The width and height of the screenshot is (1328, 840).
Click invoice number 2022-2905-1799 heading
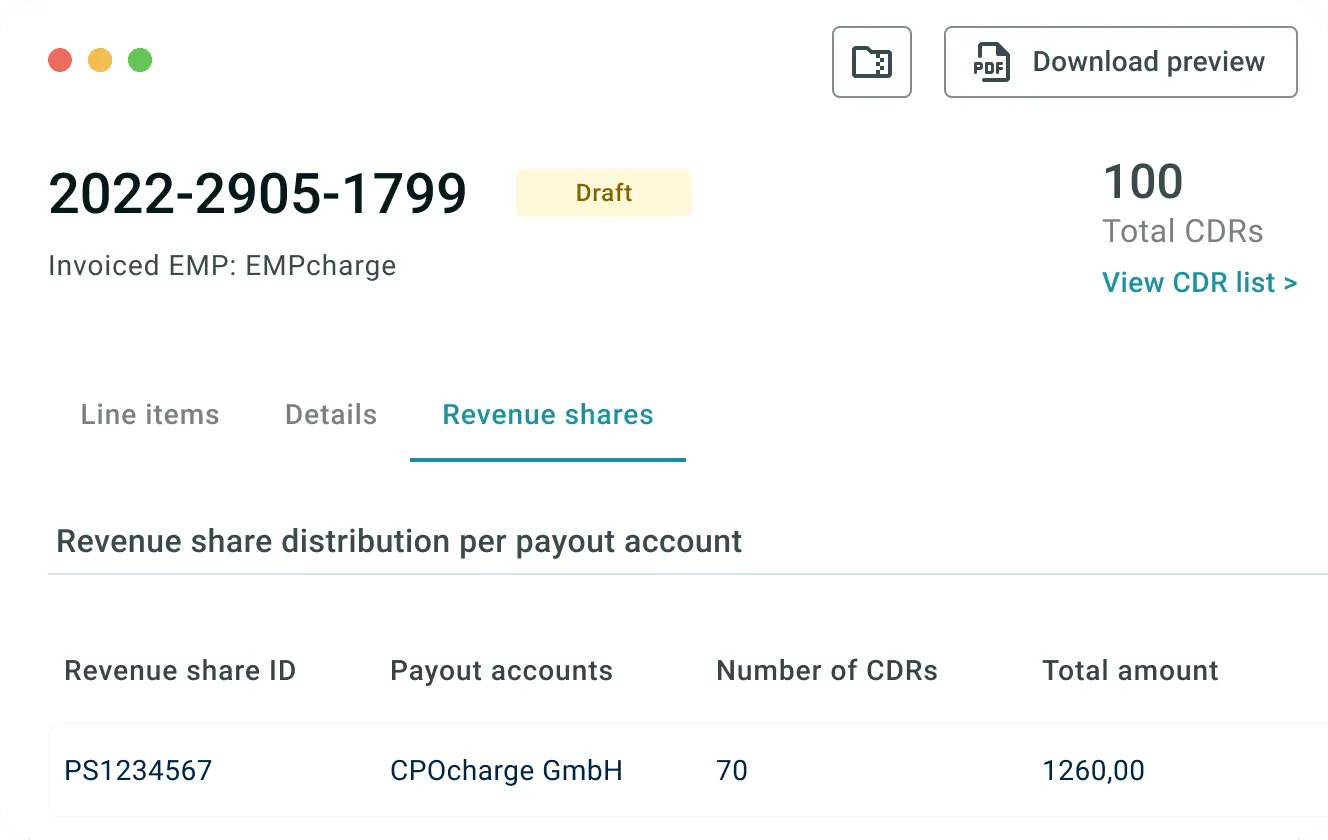click(x=258, y=193)
